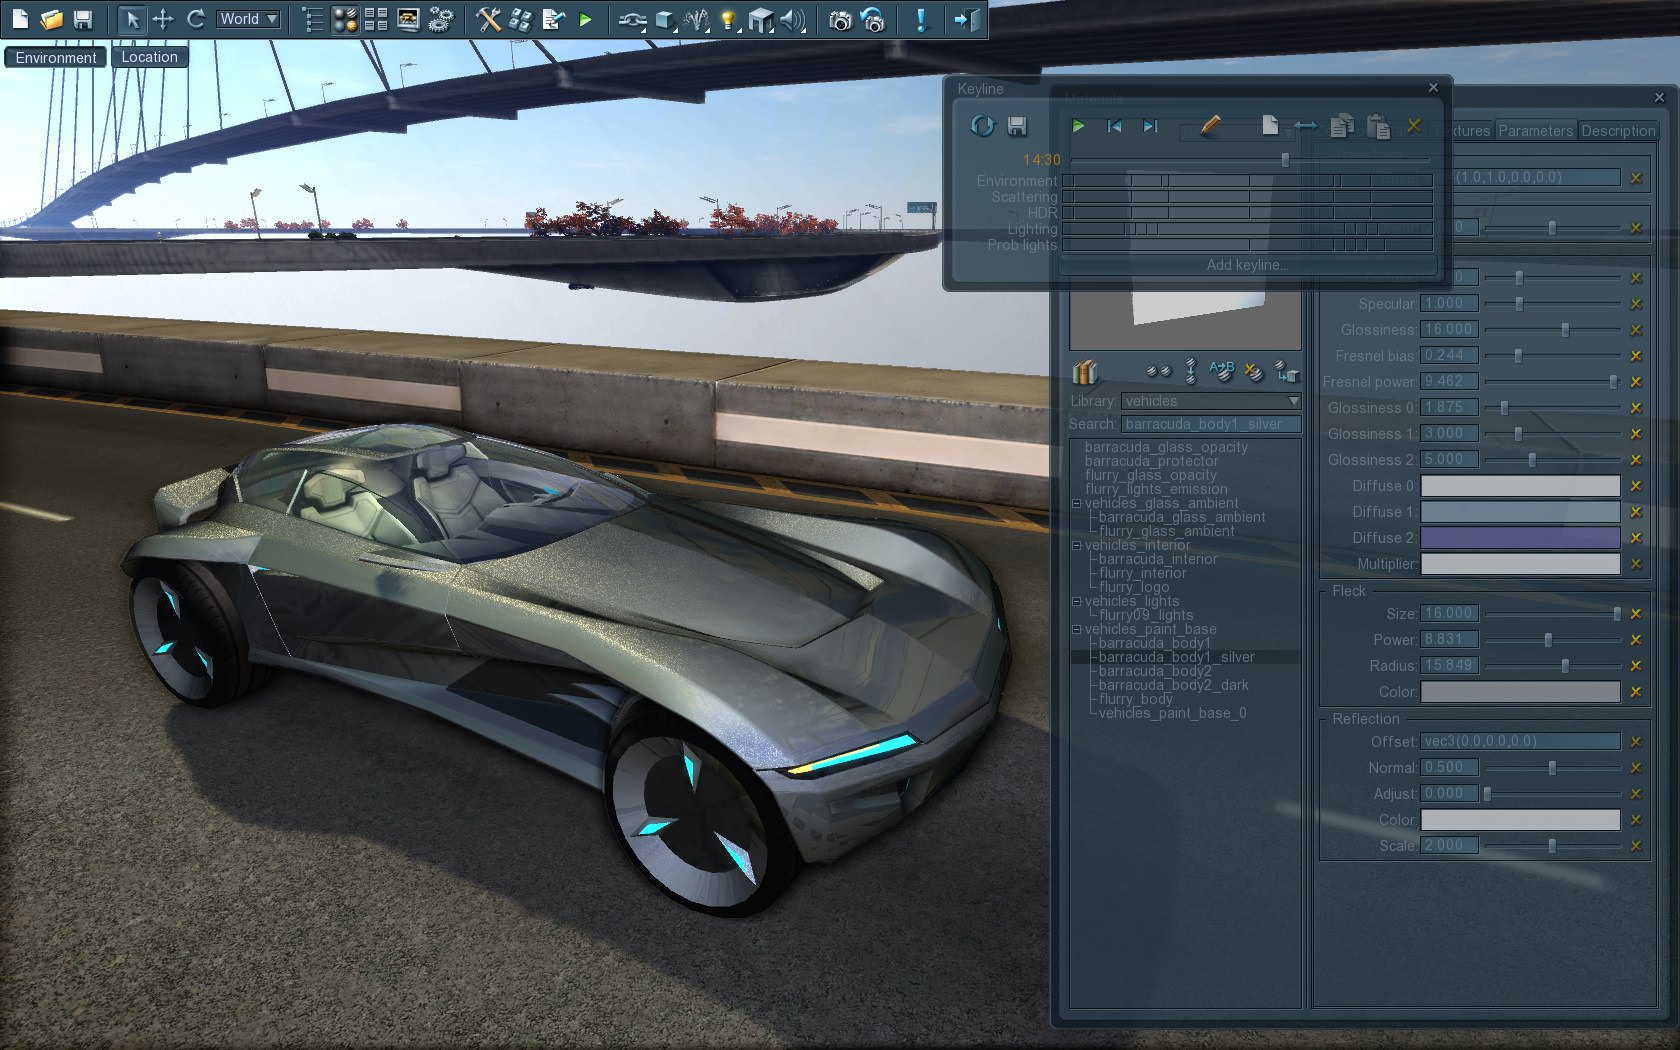Open the Location tab

(149, 57)
